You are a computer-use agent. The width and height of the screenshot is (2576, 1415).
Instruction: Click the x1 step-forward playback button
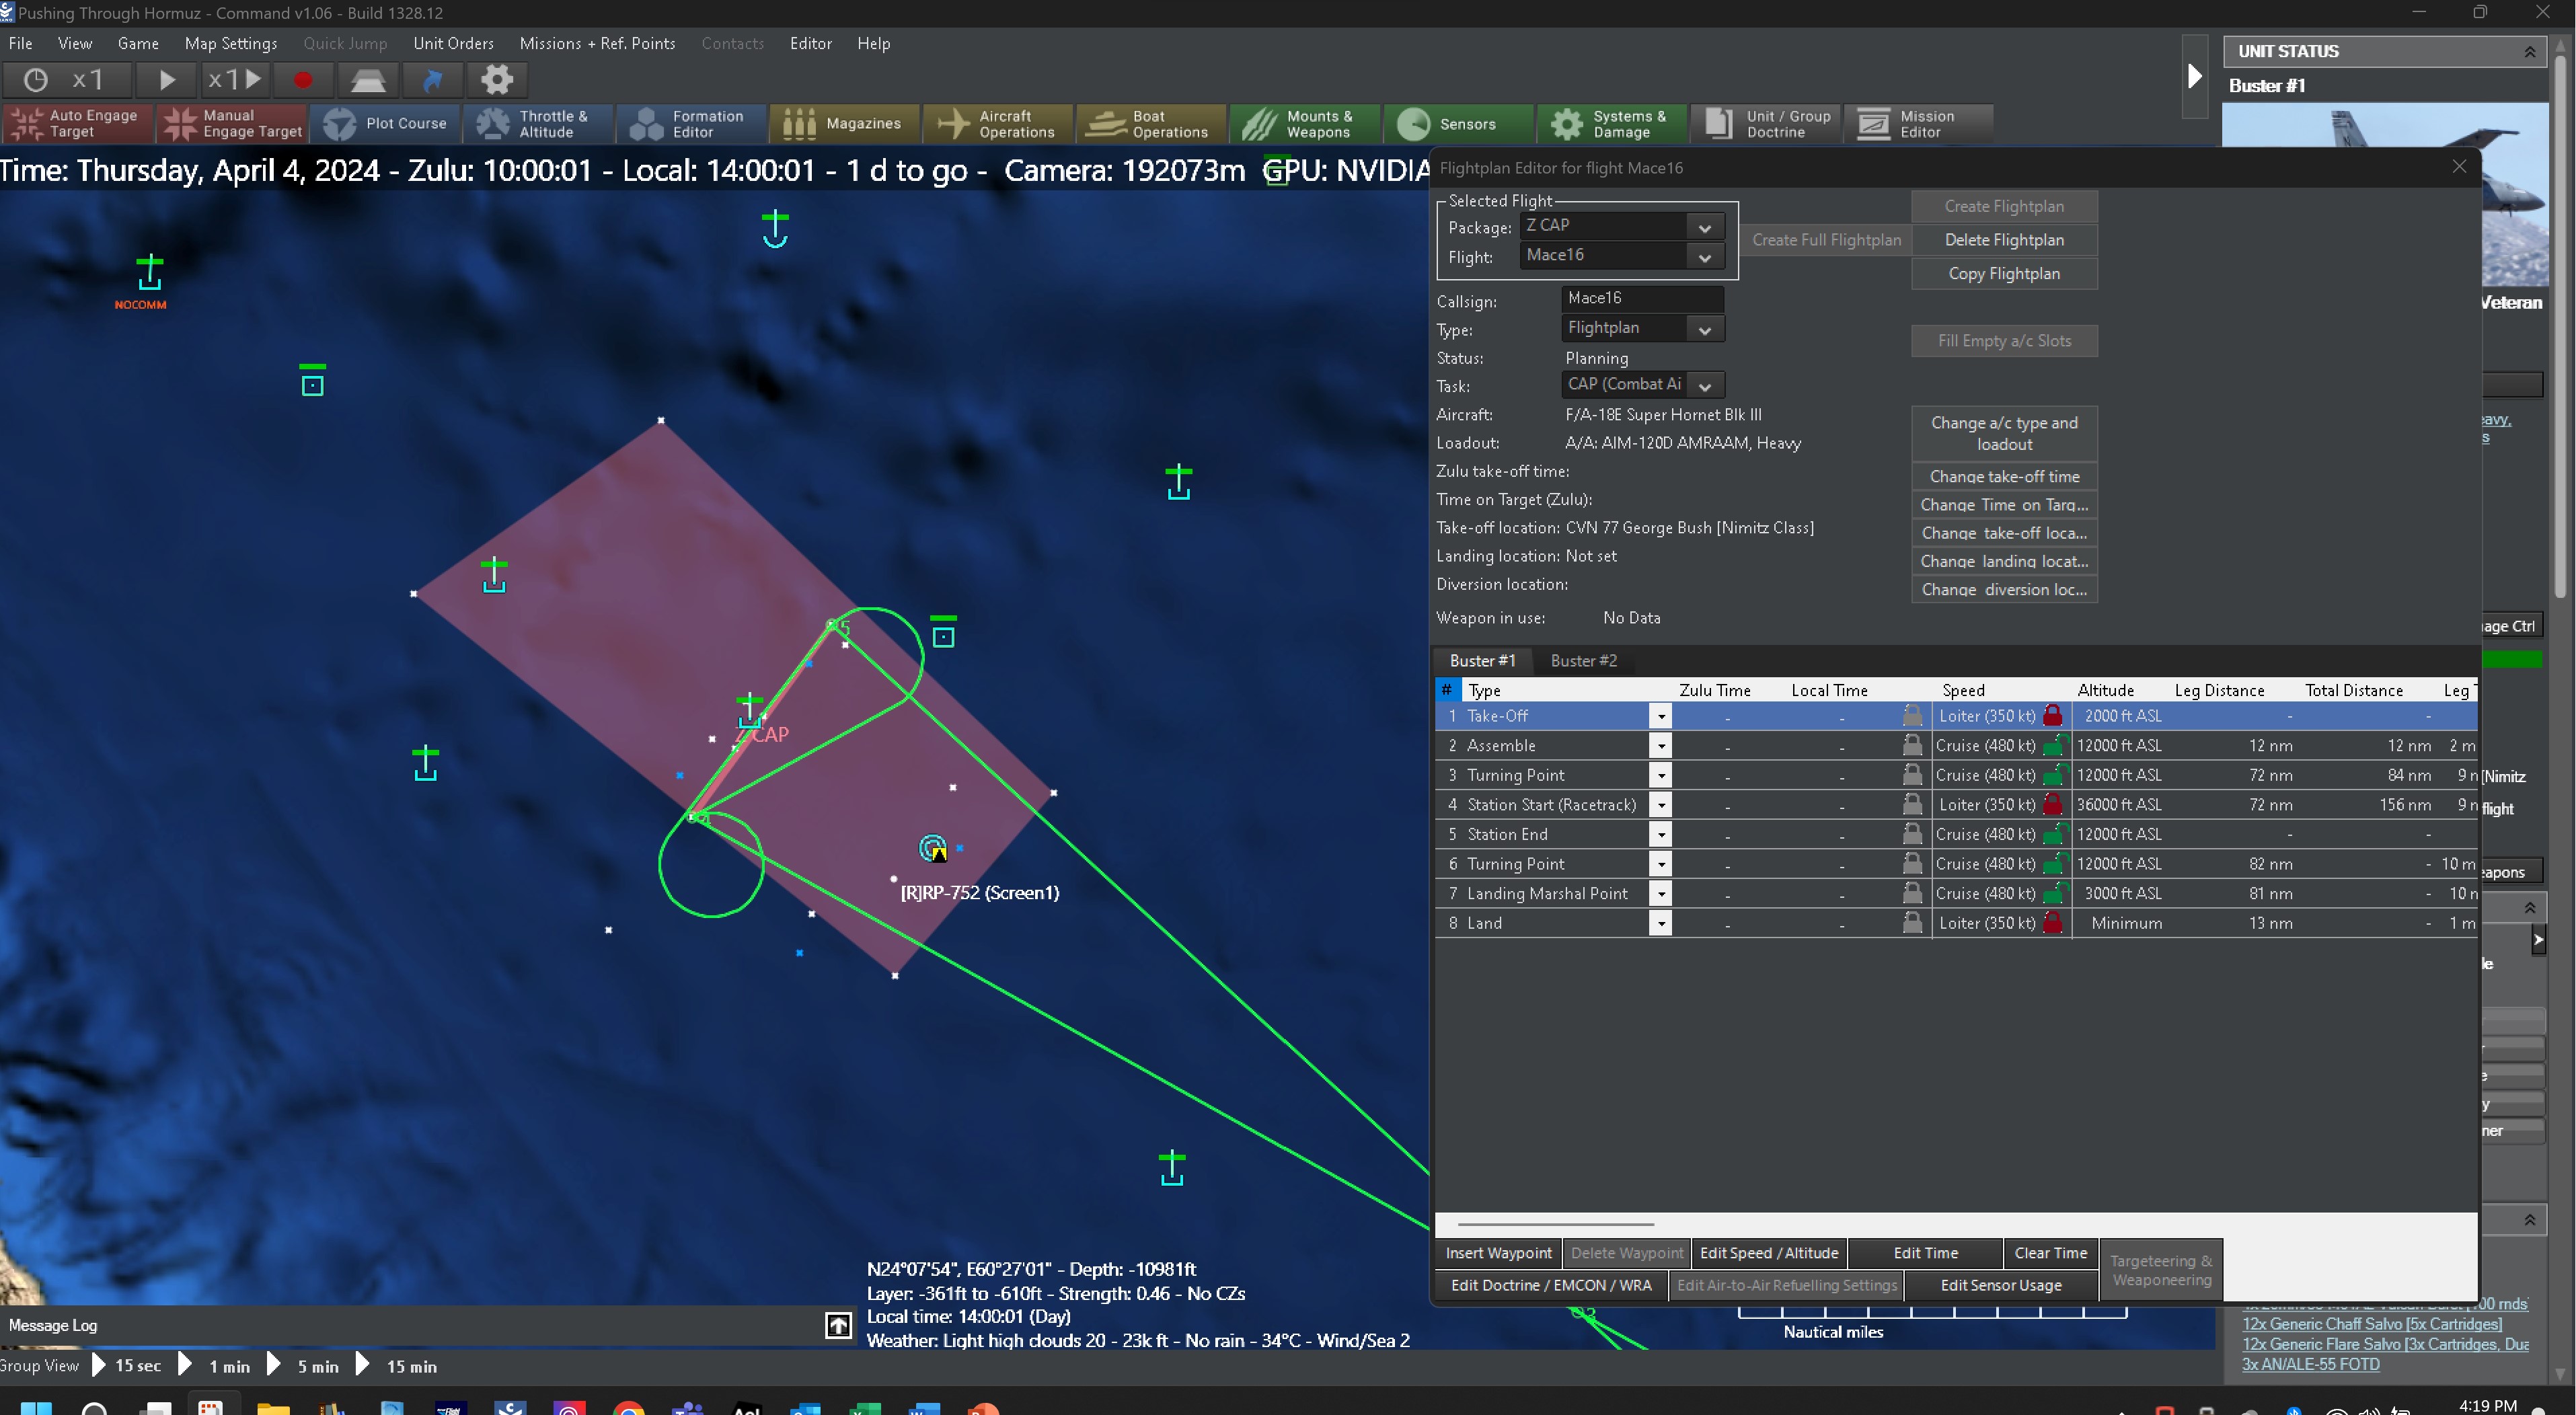pos(235,79)
